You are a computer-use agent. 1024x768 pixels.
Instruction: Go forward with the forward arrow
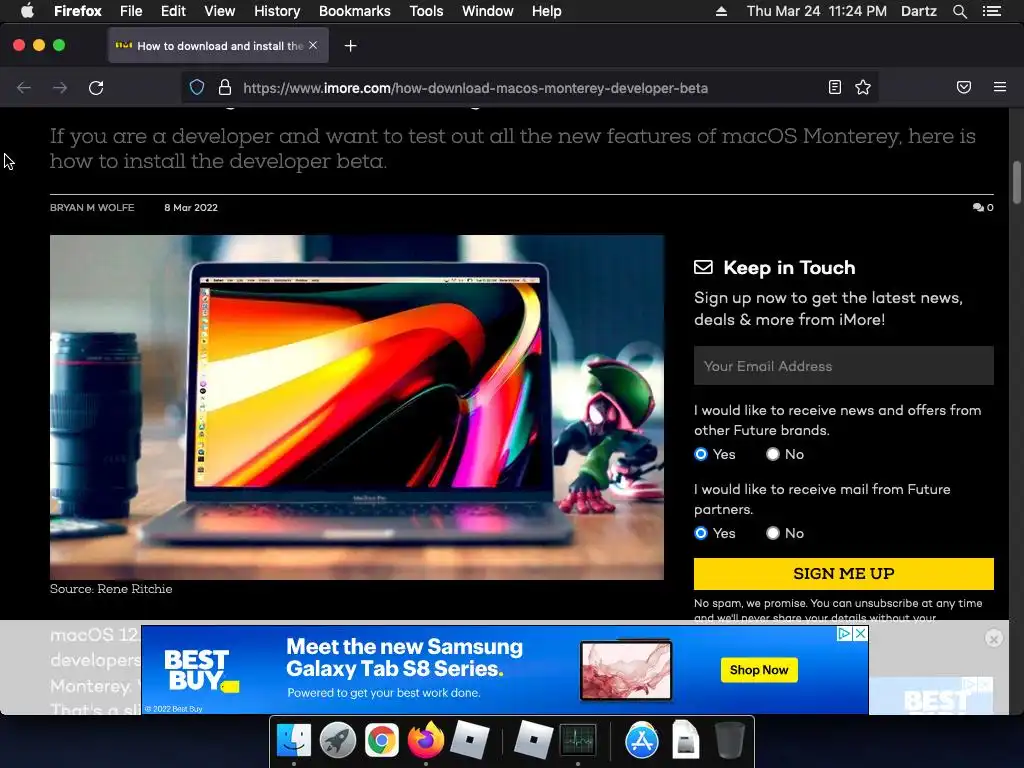(60, 88)
